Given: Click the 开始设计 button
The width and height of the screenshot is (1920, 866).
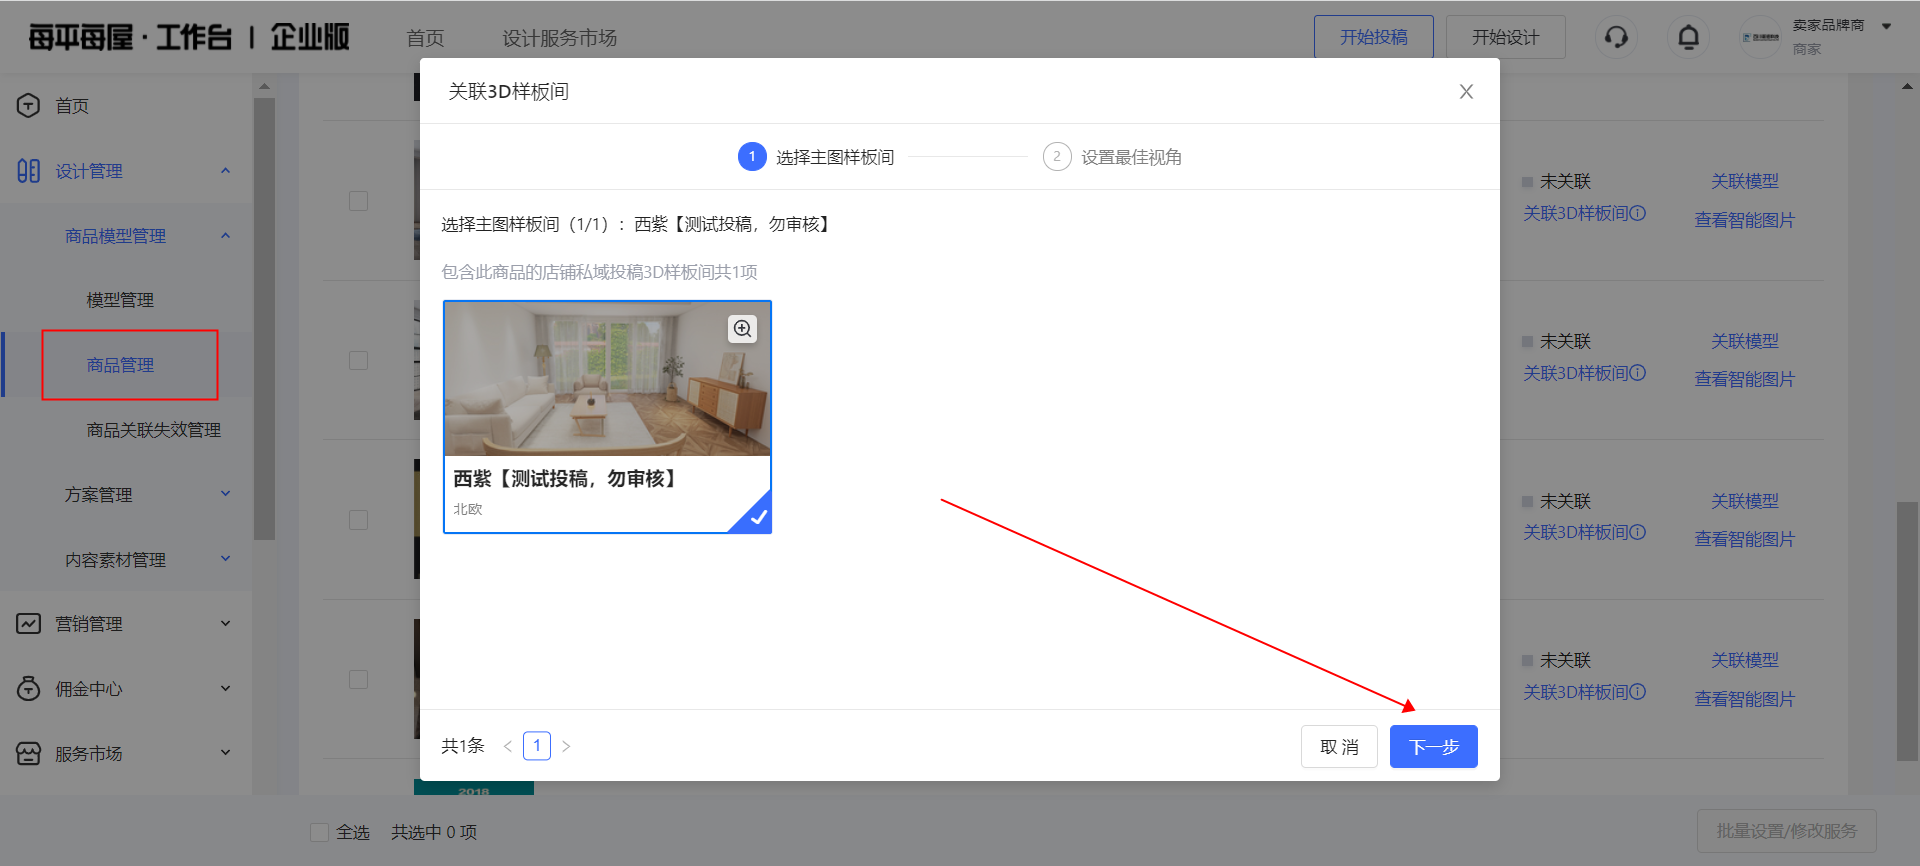Looking at the screenshot, I should tap(1506, 37).
